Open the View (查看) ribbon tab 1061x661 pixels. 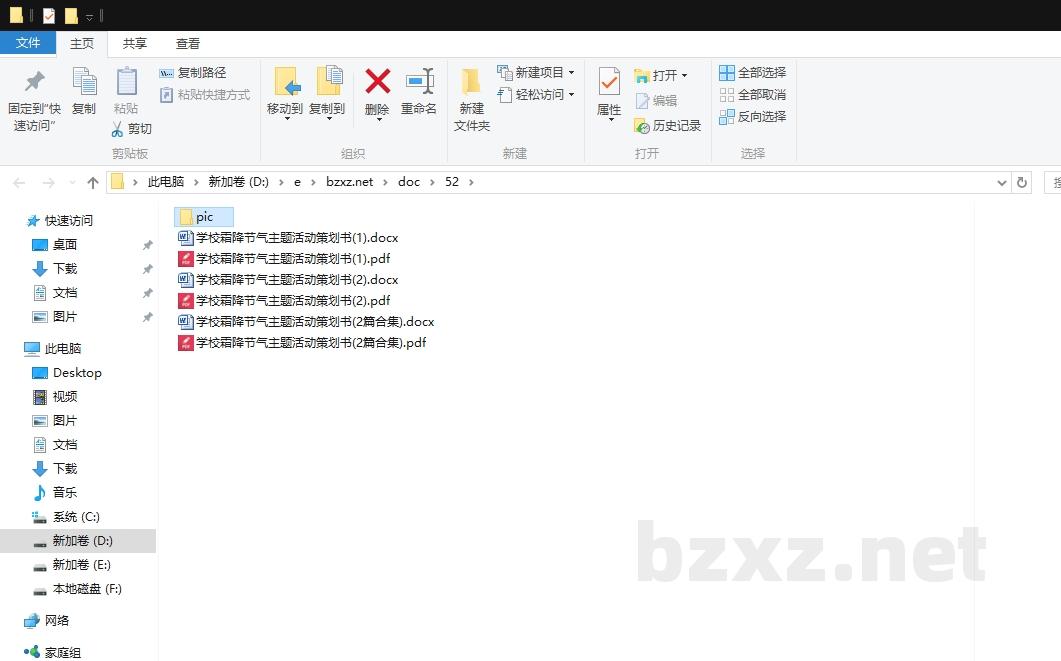pyautogui.click(x=187, y=44)
